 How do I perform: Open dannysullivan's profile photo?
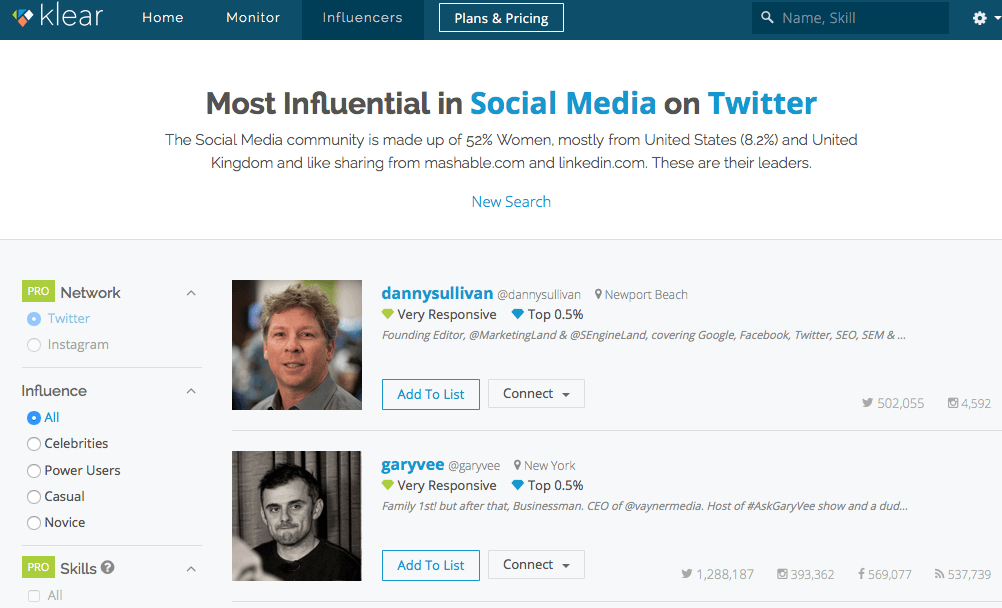pyautogui.click(x=297, y=345)
